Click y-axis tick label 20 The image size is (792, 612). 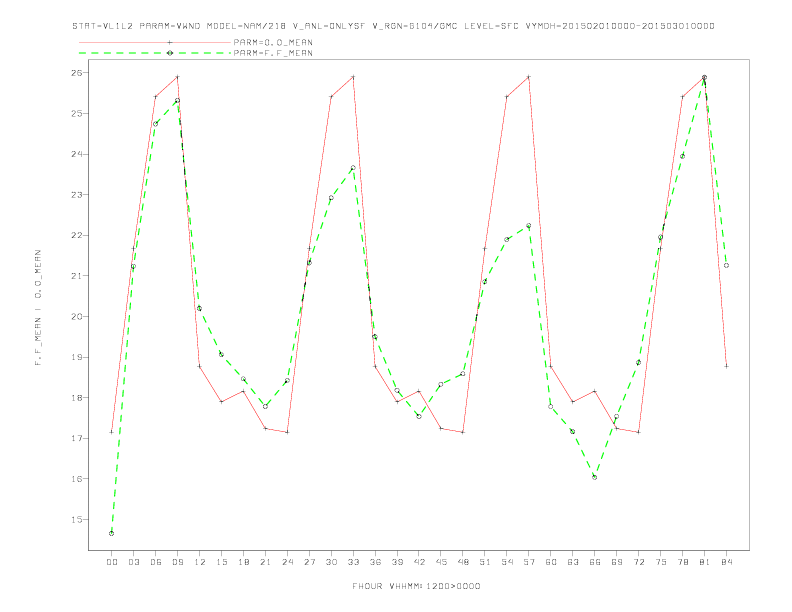(77, 317)
